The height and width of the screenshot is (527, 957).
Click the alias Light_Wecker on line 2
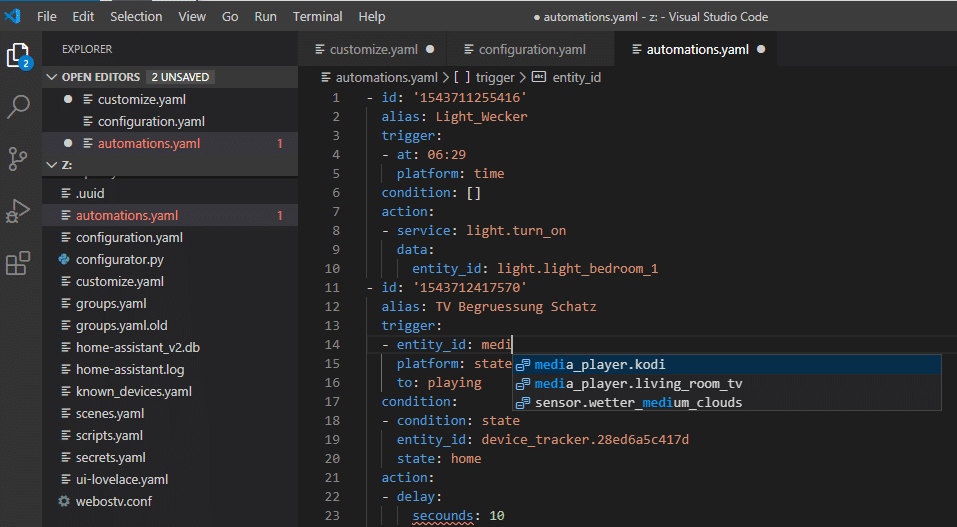point(482,117)
